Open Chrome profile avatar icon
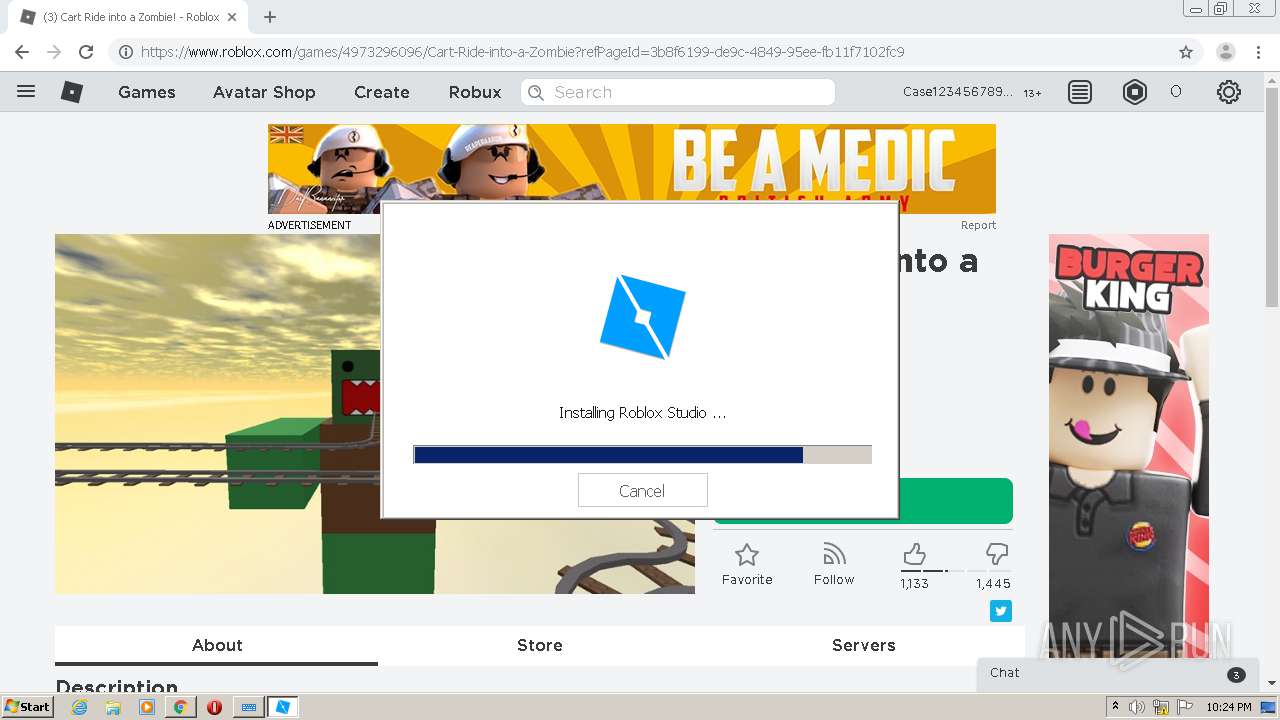1280x720 pixels. (x=1226, y=52)
